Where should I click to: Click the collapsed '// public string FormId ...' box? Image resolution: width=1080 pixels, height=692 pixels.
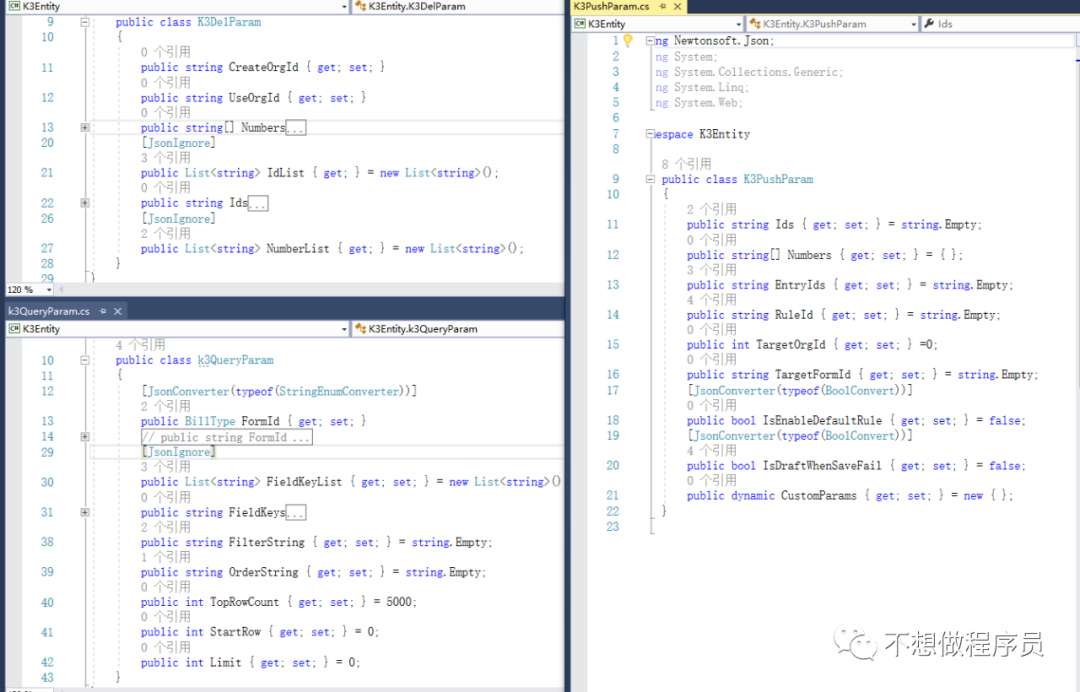[x=227, y=437]
